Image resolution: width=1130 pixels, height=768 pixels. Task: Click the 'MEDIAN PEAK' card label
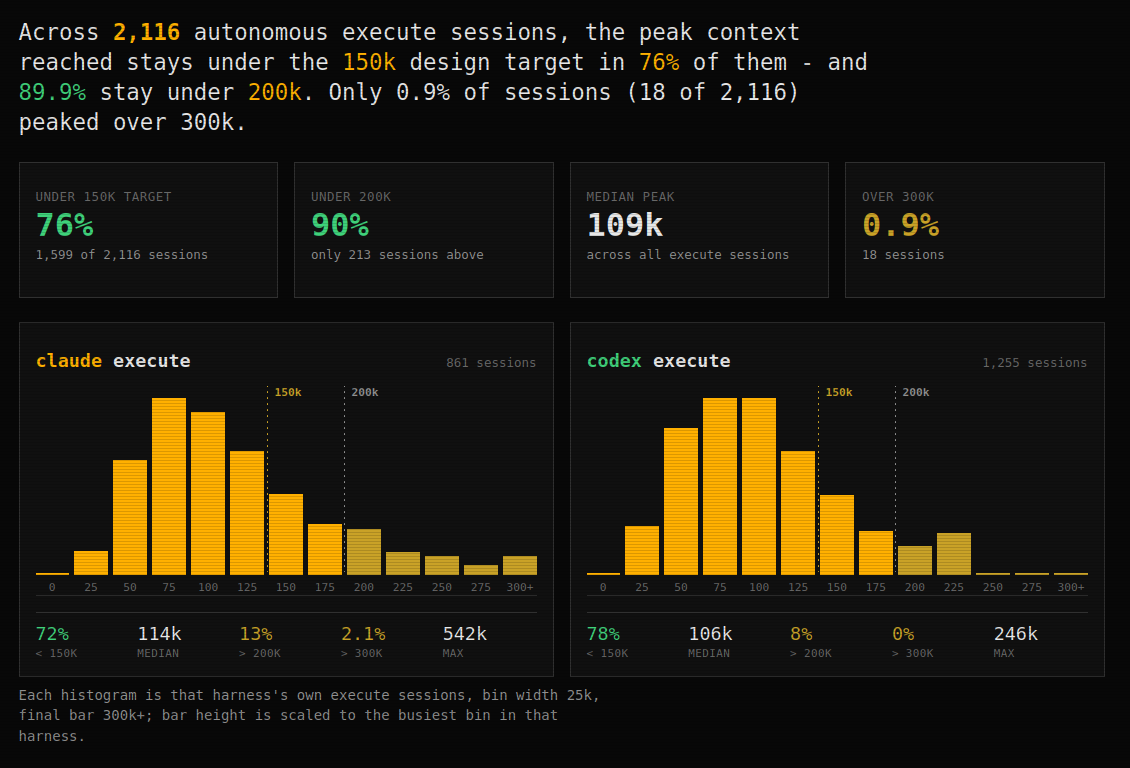point(630,197)
